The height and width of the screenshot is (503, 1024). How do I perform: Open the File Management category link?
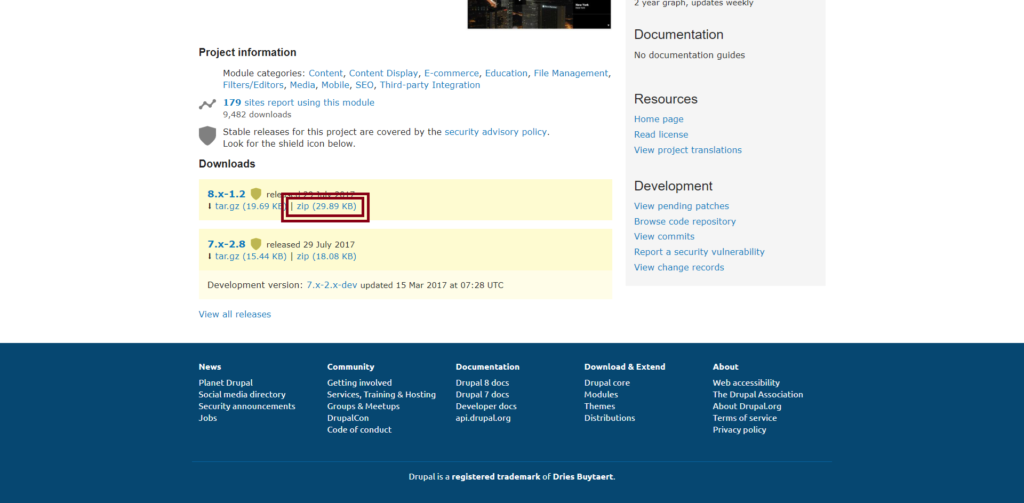(x=571, y=73)
